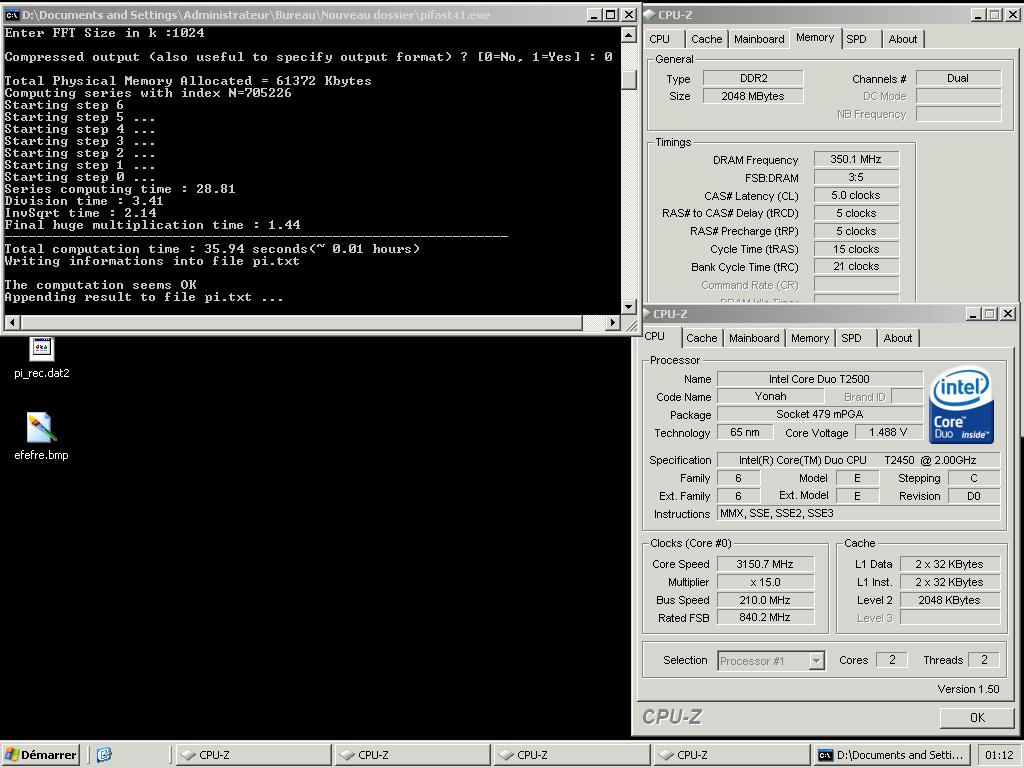Click the Démarrer start button
The height and width of the screenshot is (768, 1024).
click(40, 755)
